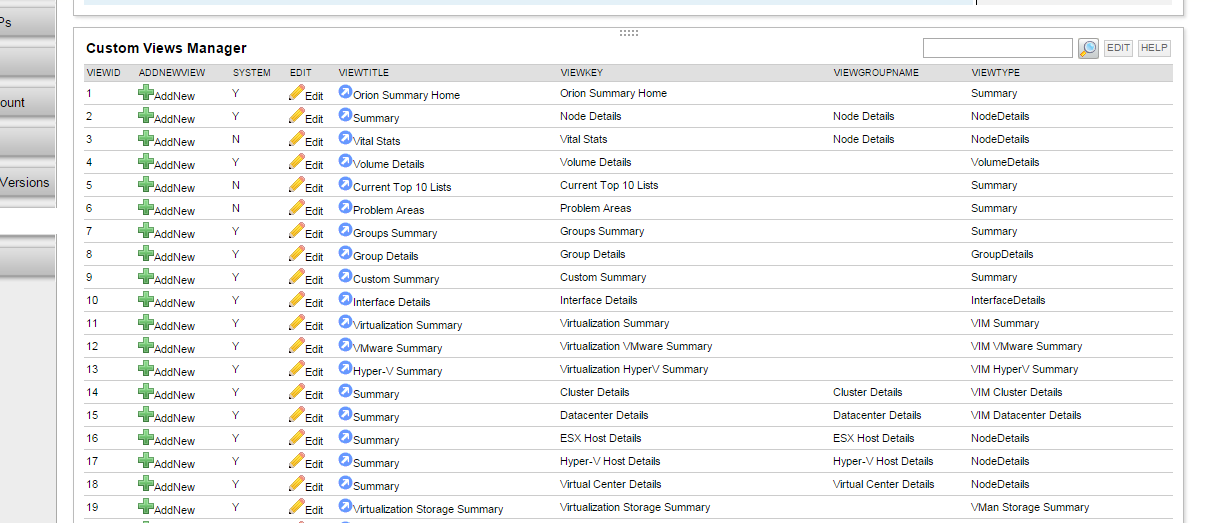The image size is (1220, 523).
Task: Click blue arrow icon beside Volume Details
Action: (x=346, y=161)
